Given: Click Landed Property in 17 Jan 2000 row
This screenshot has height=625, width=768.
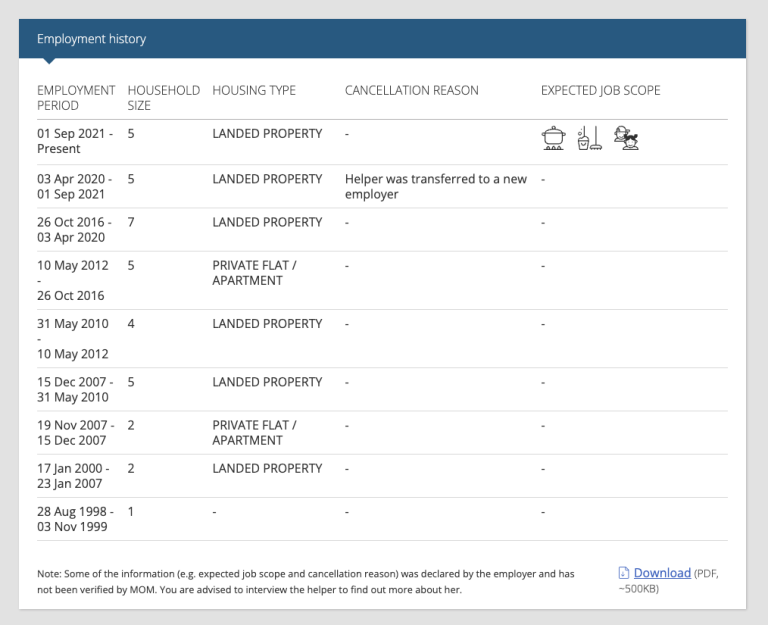Looking at the screenshot, I should click(267, 469).
